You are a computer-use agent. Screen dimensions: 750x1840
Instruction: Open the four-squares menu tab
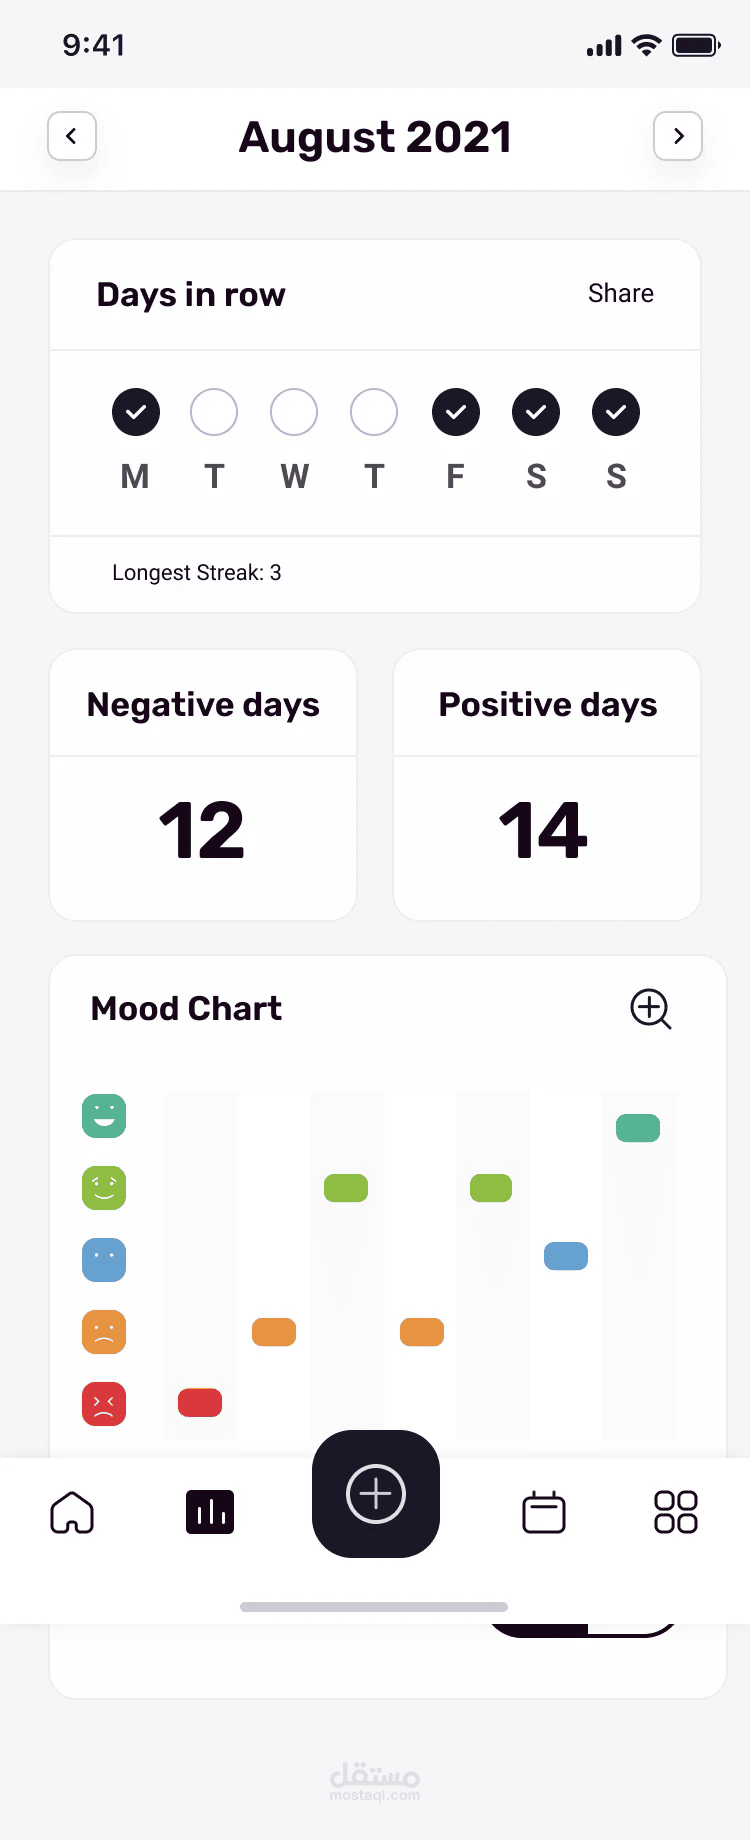coord(676,1512)
